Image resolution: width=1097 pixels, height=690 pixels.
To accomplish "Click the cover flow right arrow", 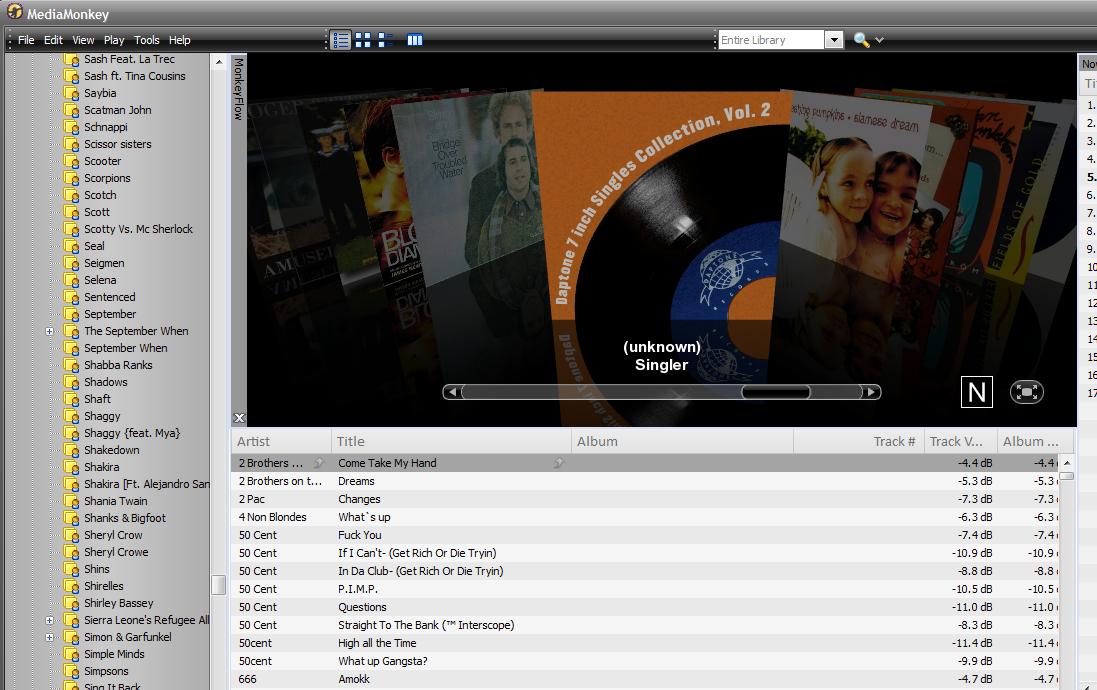I will (871, 392).
